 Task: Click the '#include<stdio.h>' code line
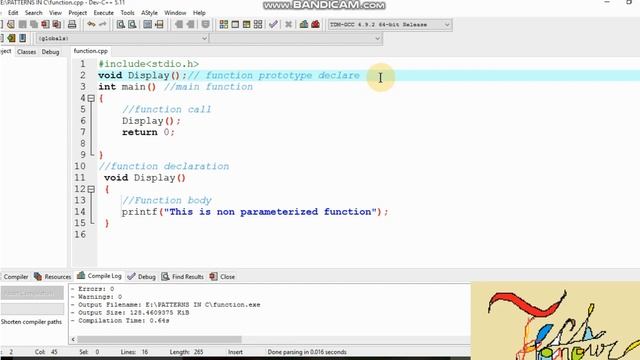pos(149,64)
